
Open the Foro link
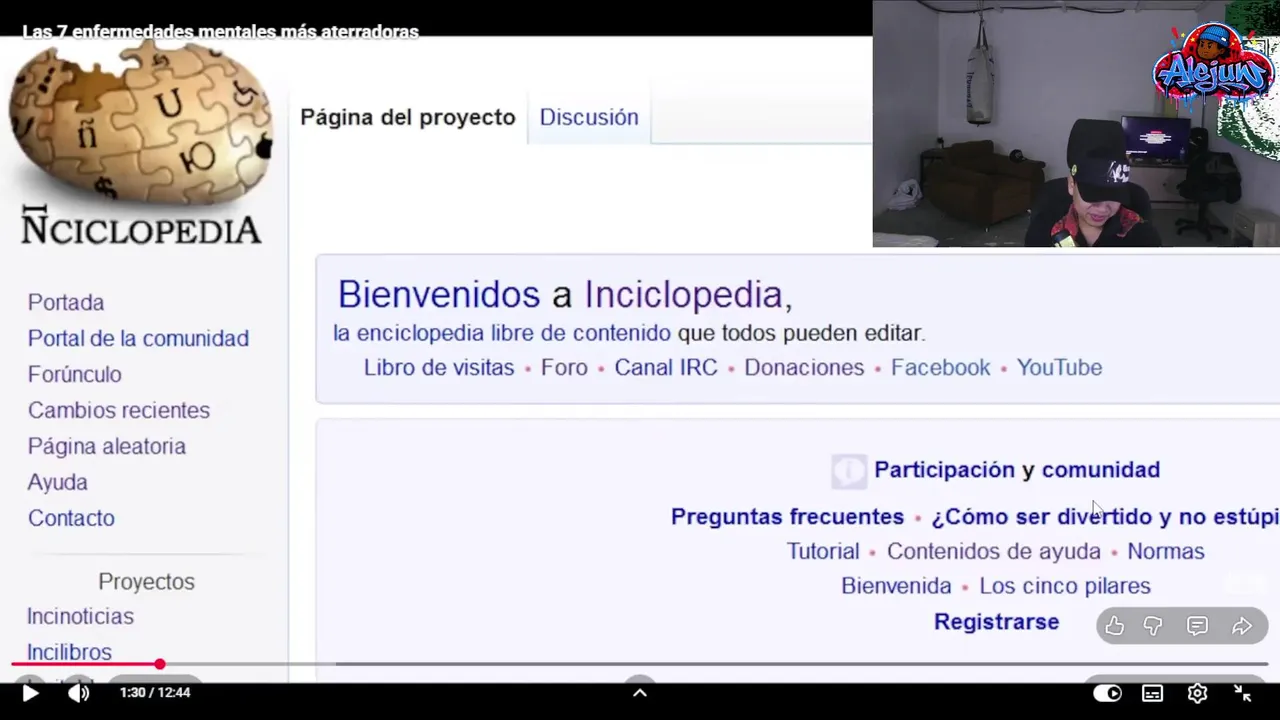(564, 367)
